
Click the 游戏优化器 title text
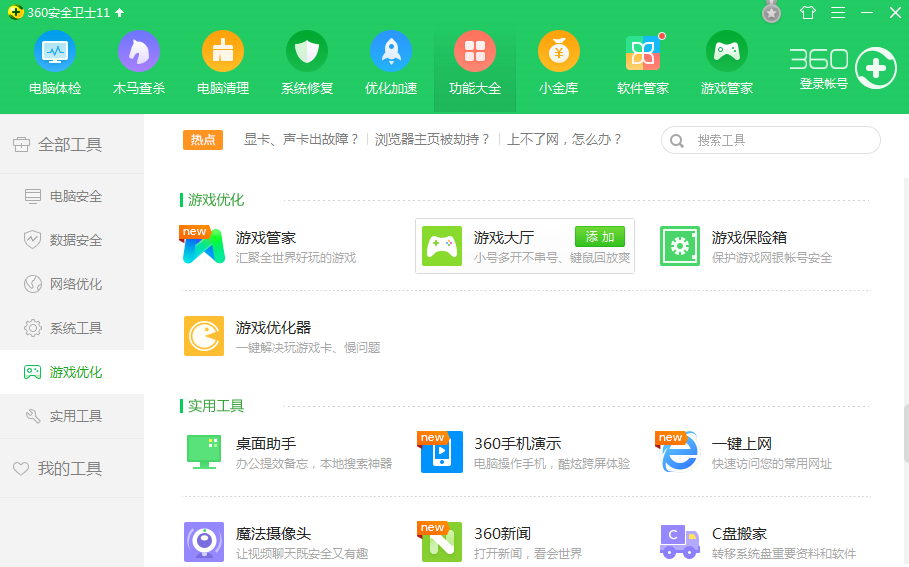[273, 328]
